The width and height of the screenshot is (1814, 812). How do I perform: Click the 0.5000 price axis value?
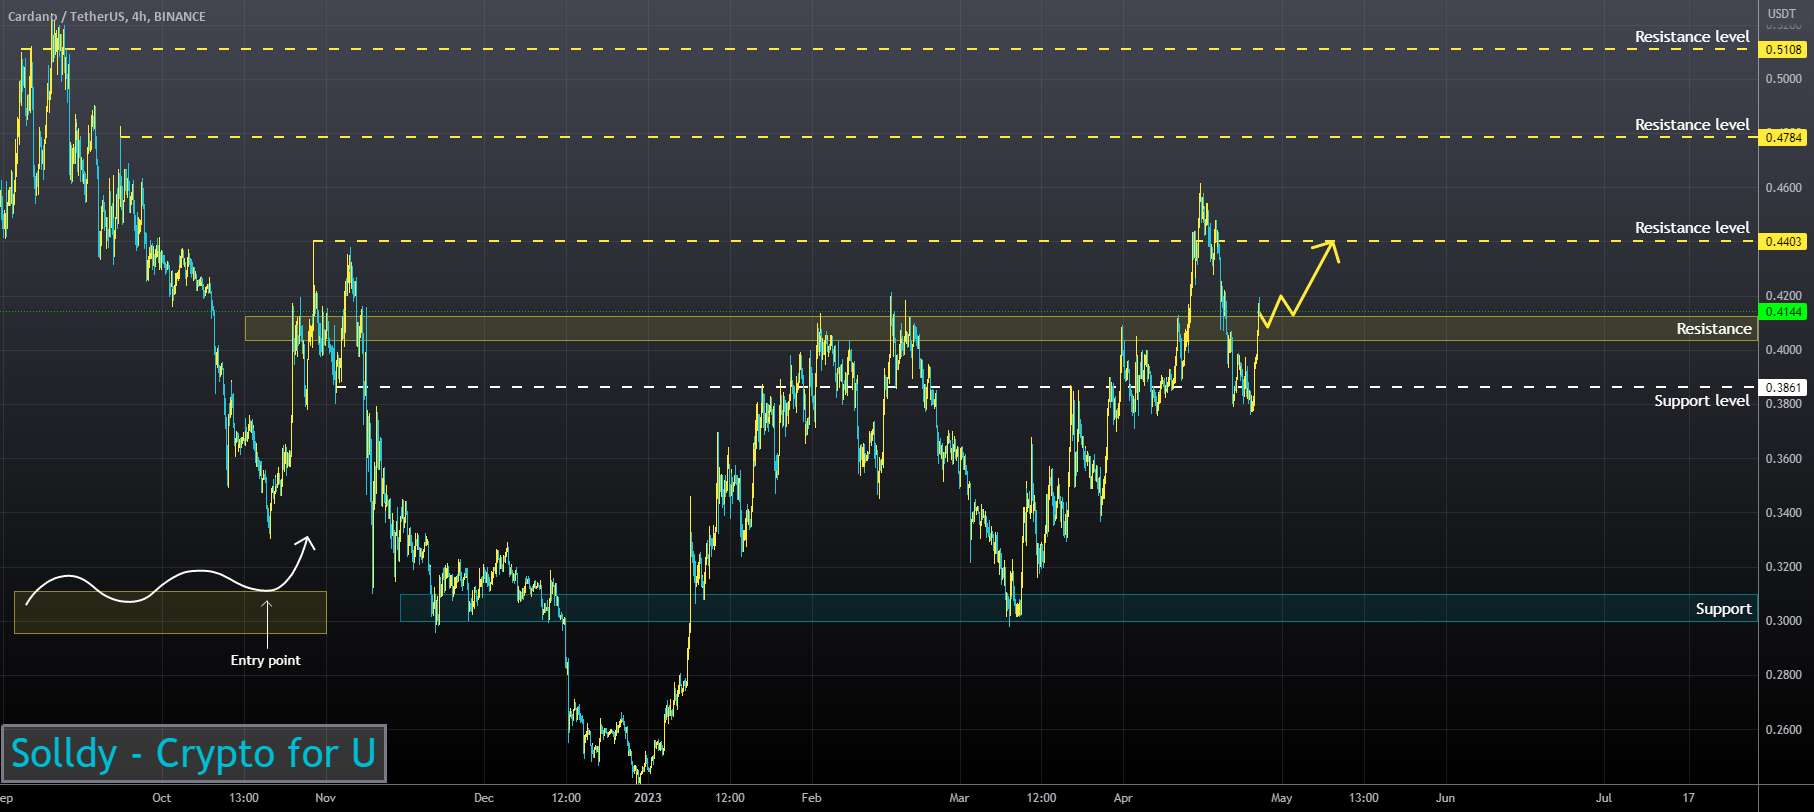[x=1784, y=78]
